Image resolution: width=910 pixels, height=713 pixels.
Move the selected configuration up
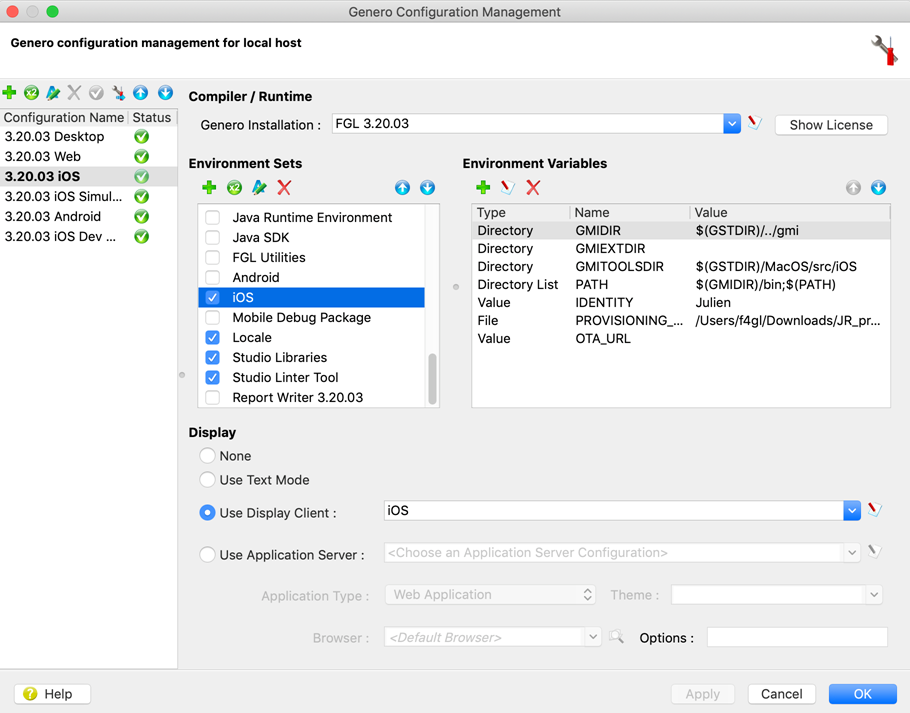tap(140, 92)
